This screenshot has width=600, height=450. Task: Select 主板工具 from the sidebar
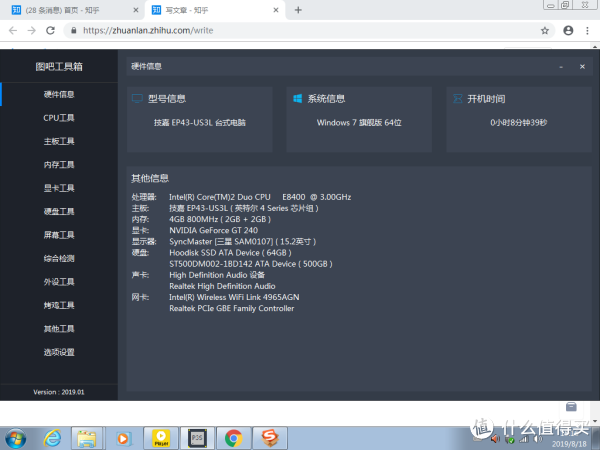(x=59, y=141)
